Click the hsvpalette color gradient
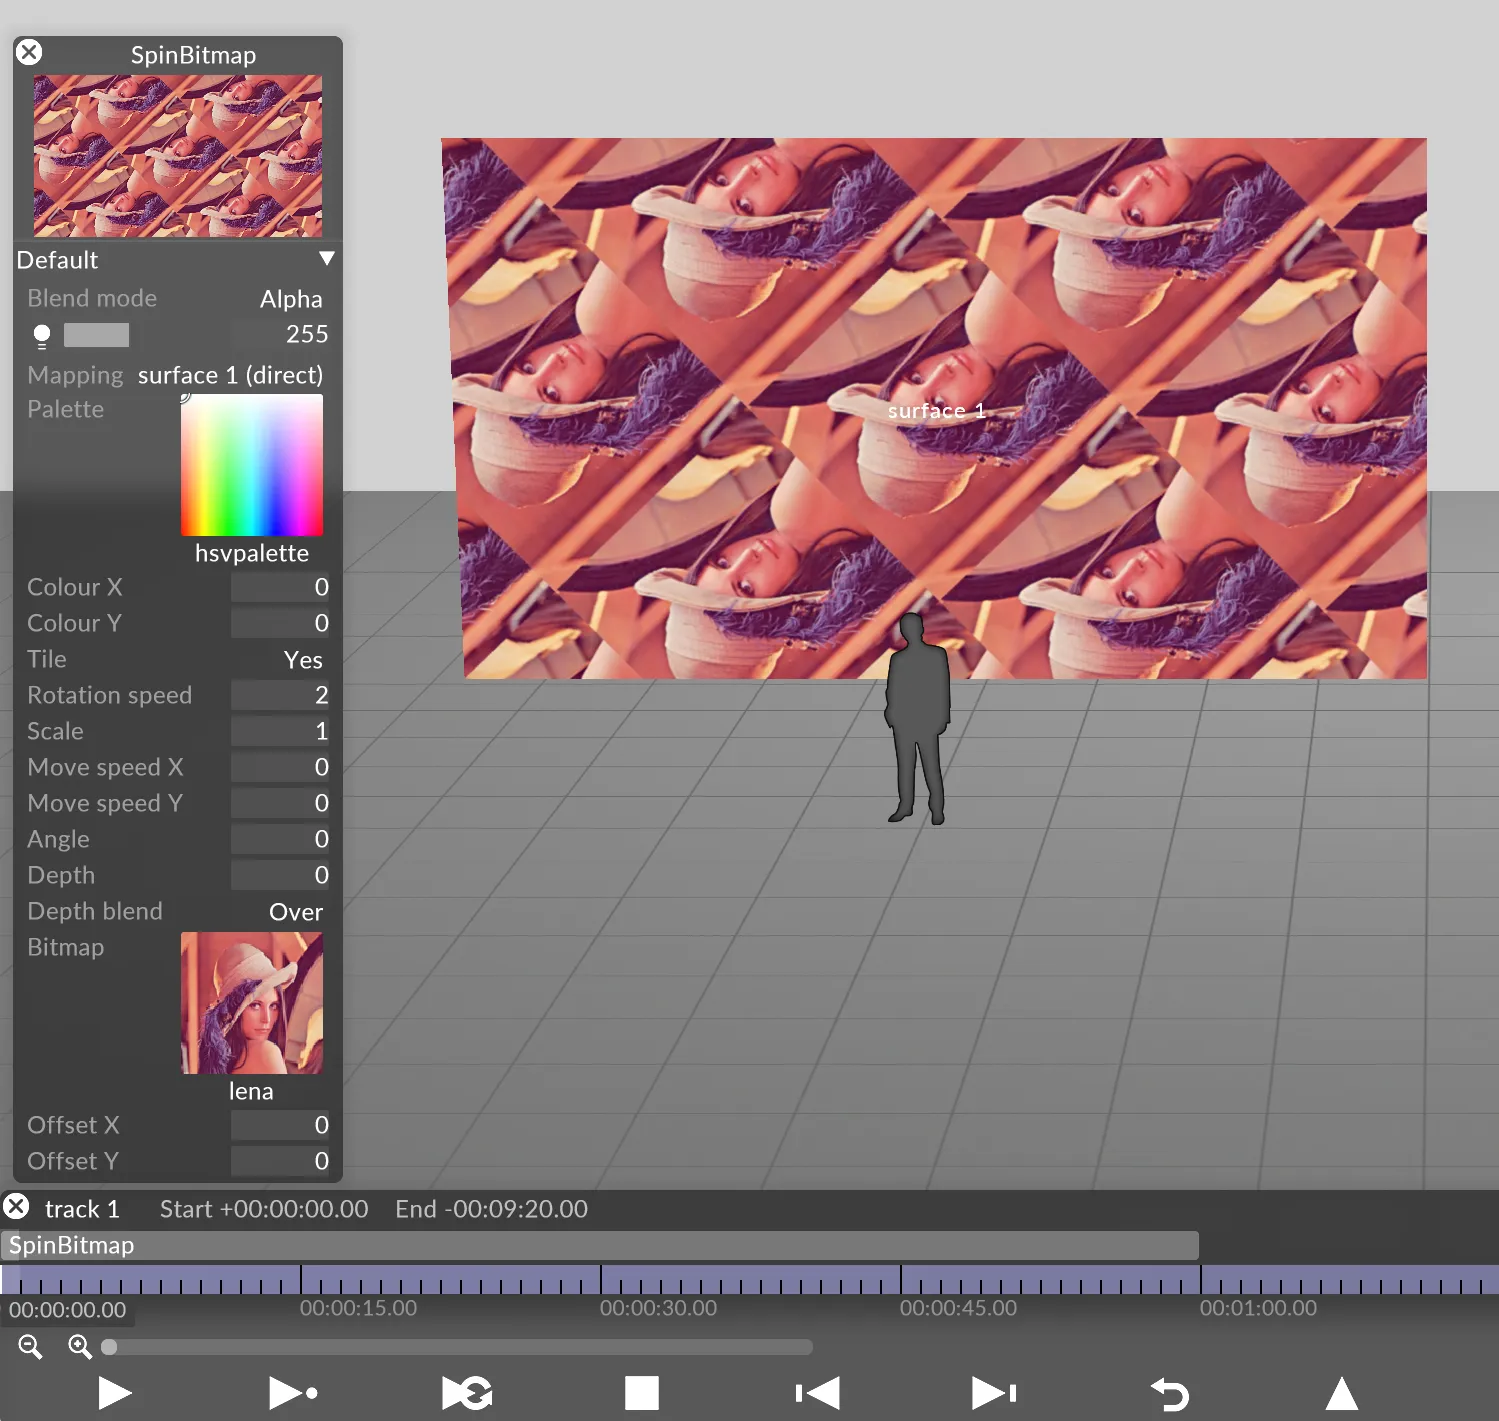 pyautogui.click(x=251, y=465)
